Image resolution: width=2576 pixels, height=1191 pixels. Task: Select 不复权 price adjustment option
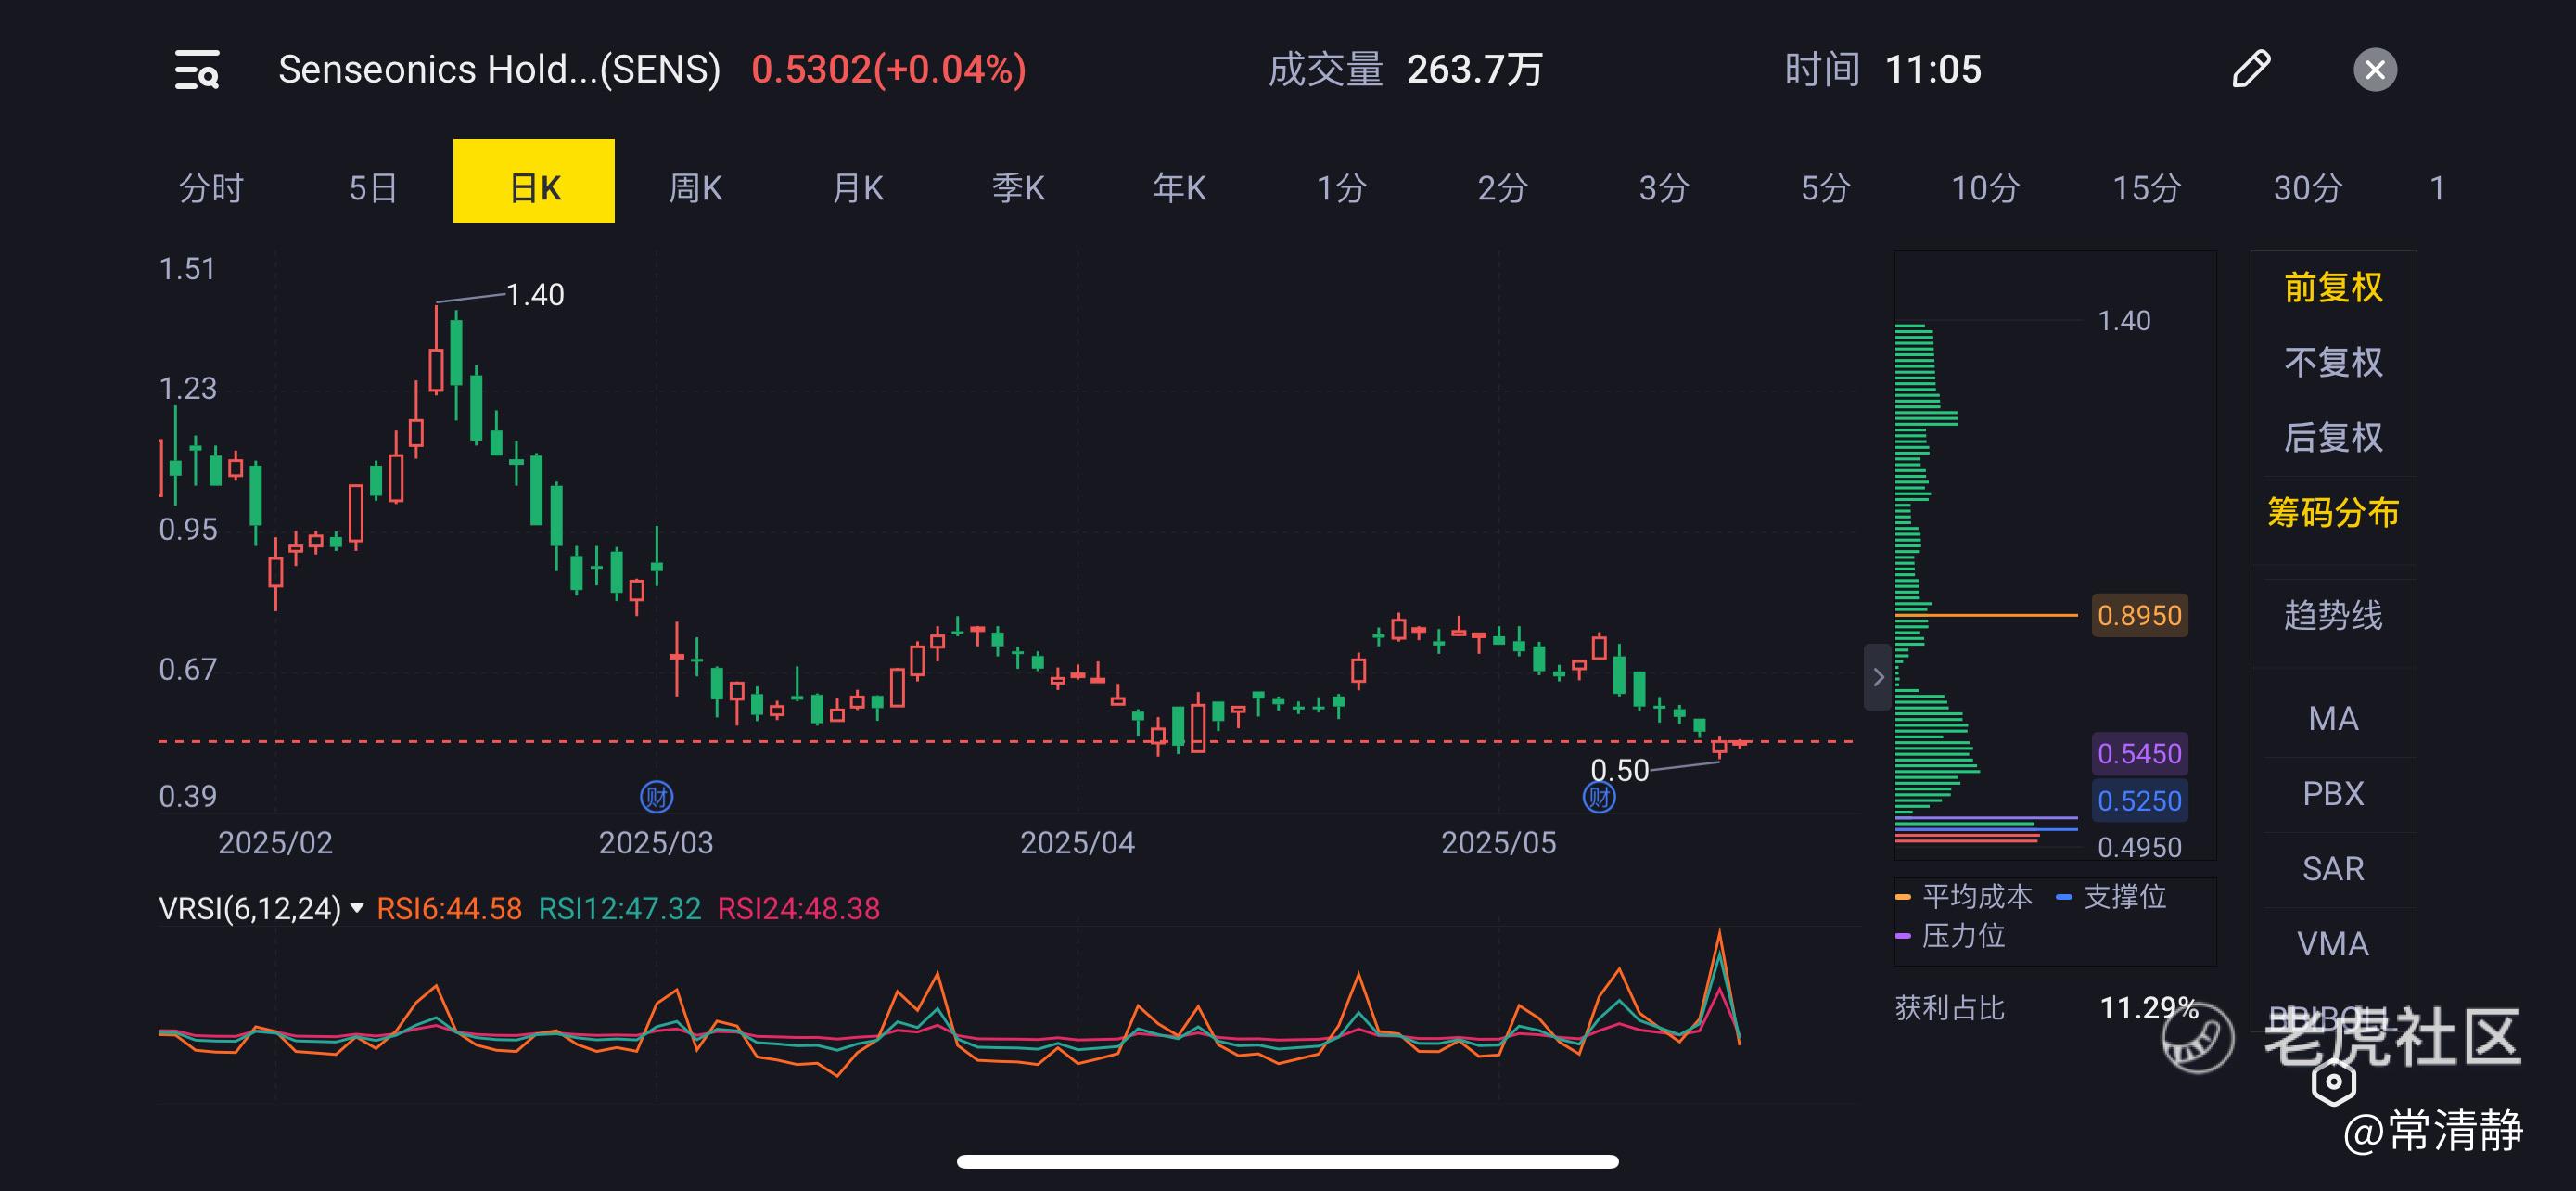2332,362
